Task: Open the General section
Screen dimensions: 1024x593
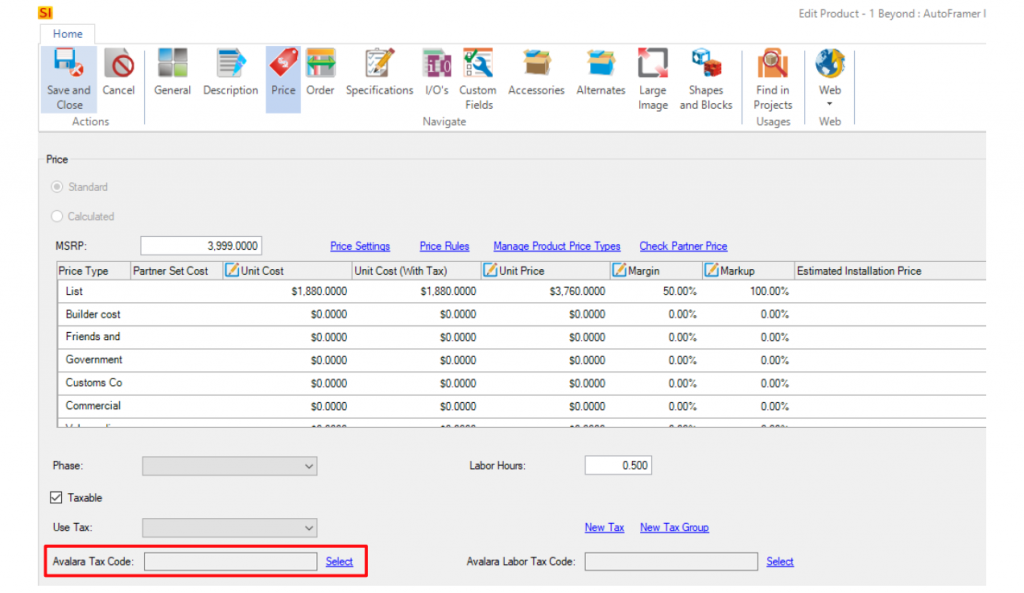Action: [x=172, y=72]
